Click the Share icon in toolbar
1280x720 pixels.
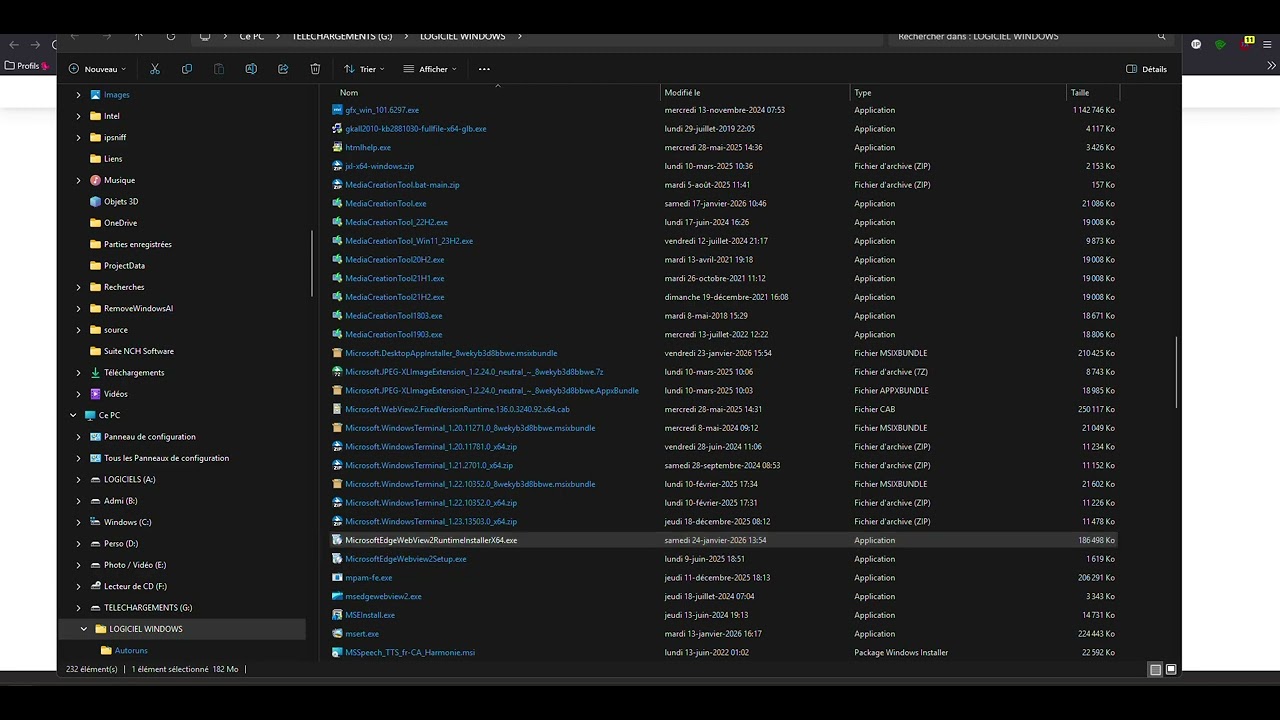click(283, 69)
